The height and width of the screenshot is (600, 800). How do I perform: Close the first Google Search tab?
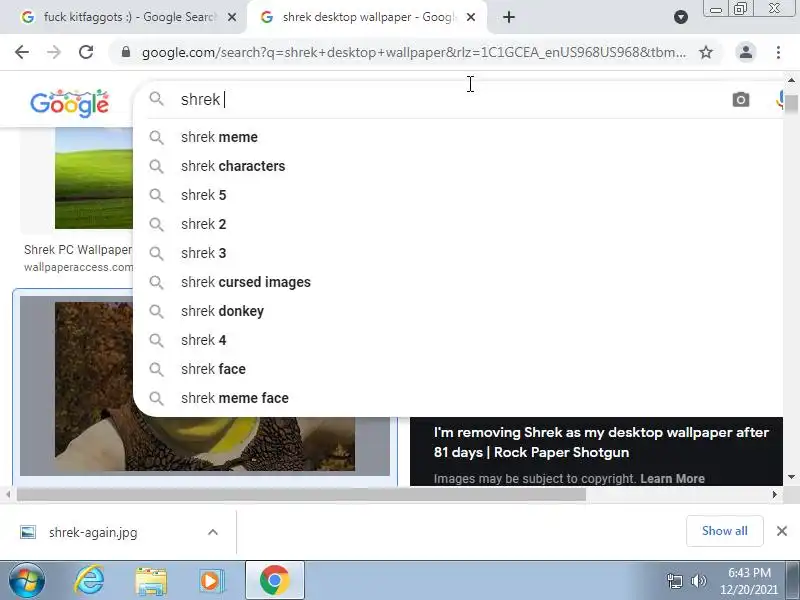click(x=232, y=17)
